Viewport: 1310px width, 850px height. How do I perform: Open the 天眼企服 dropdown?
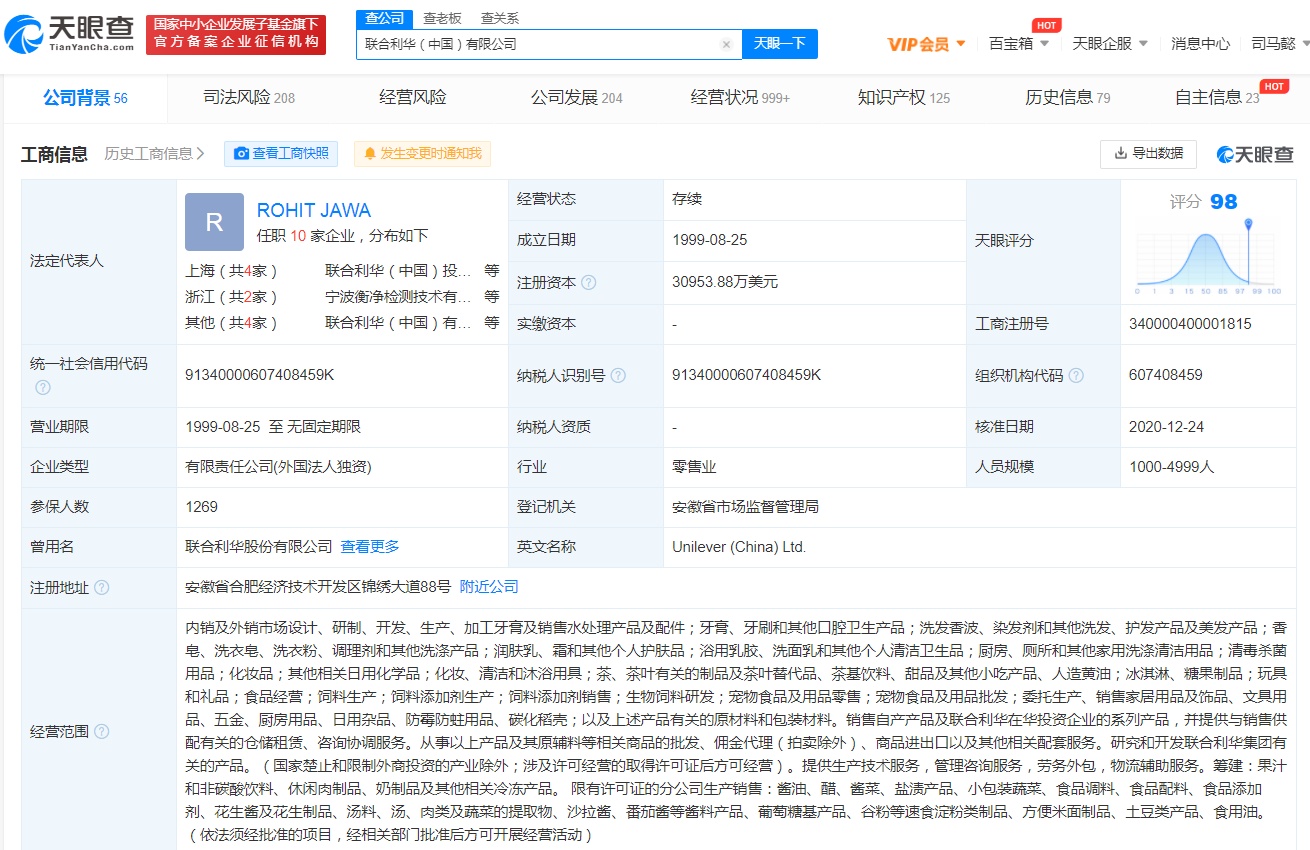point(1110,43)
